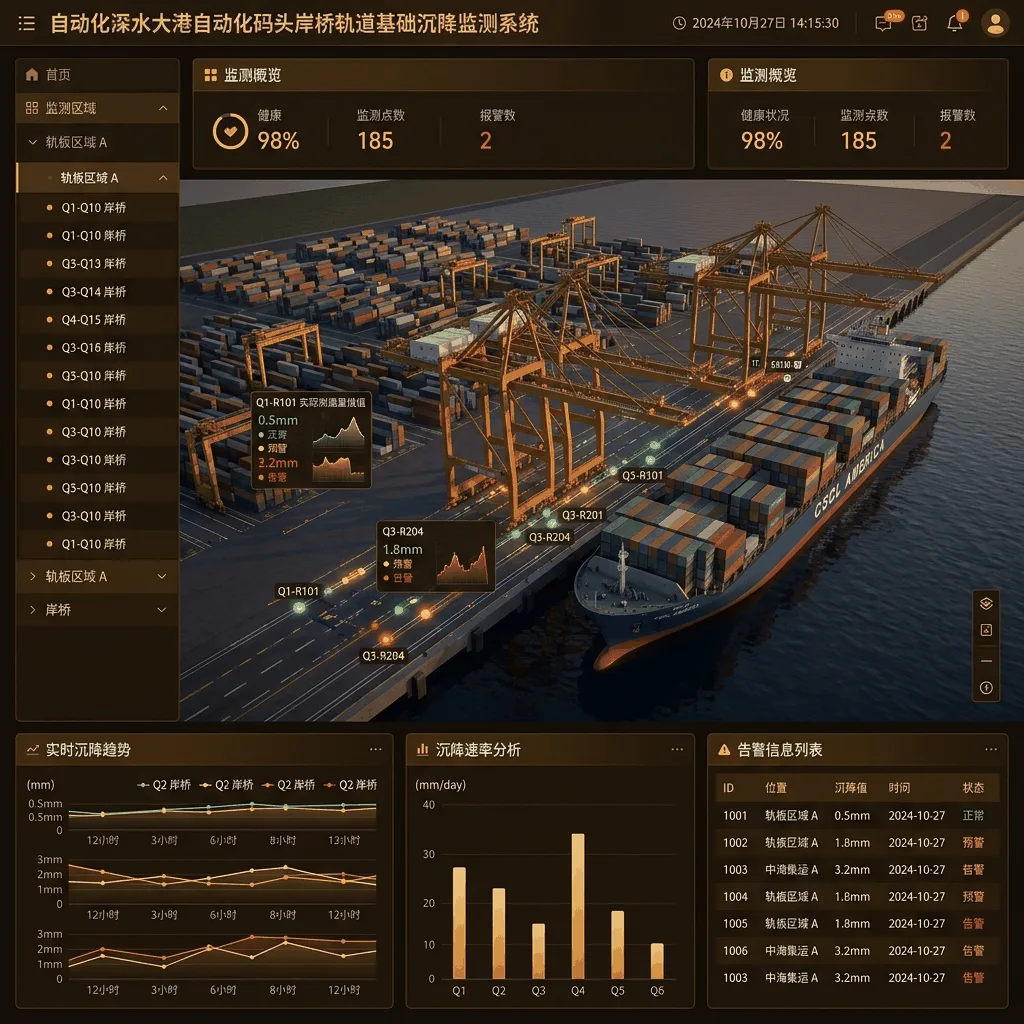
Task: Click the trend-line icon beside 实时沉降趋势
Action: click(33, 750)
